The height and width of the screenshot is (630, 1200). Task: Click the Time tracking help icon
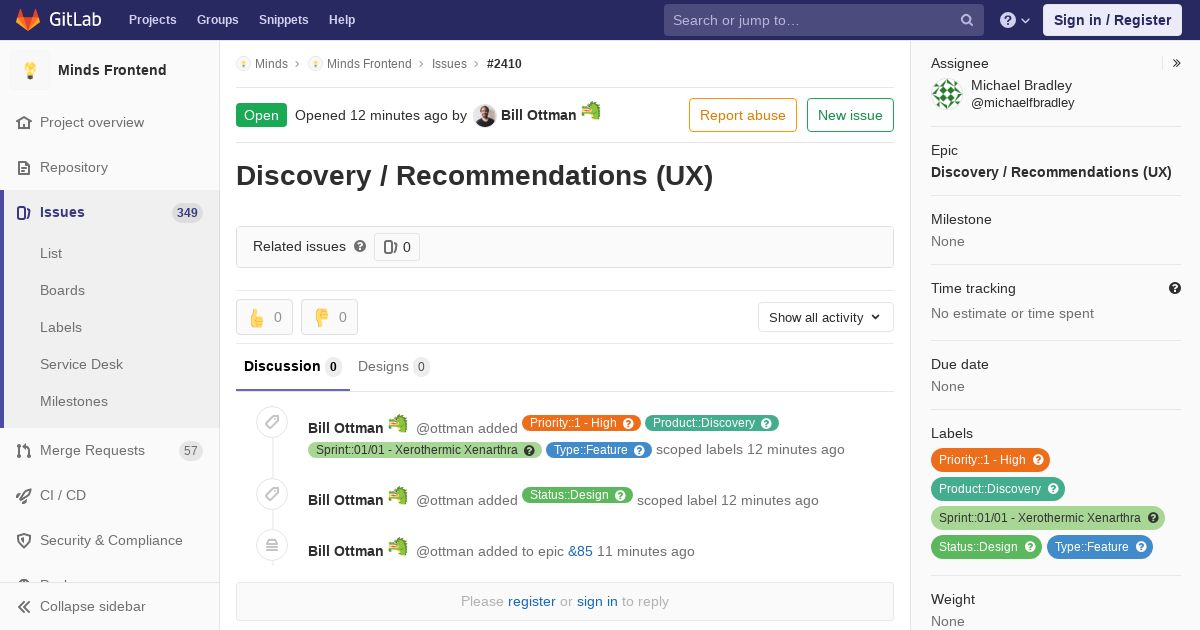[1175, 288]
